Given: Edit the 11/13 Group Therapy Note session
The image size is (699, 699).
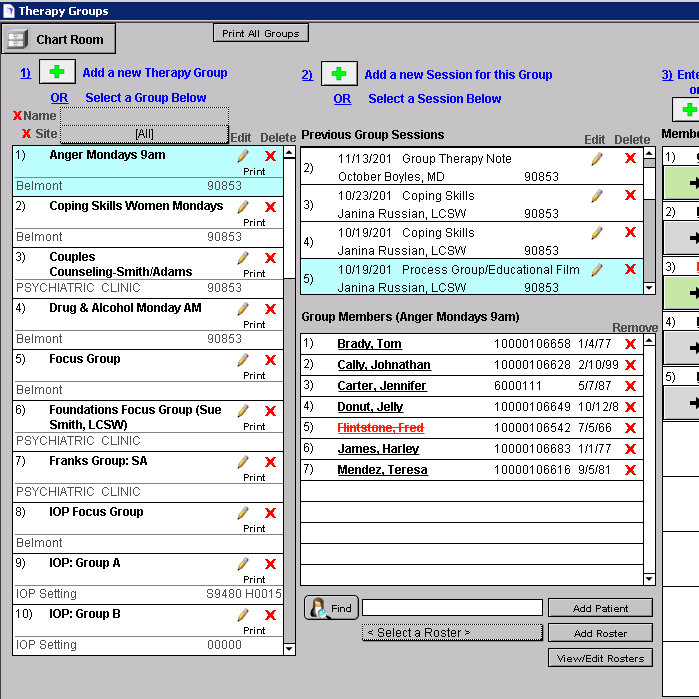Looking at the screenshot, I should (x=597, y=158).
